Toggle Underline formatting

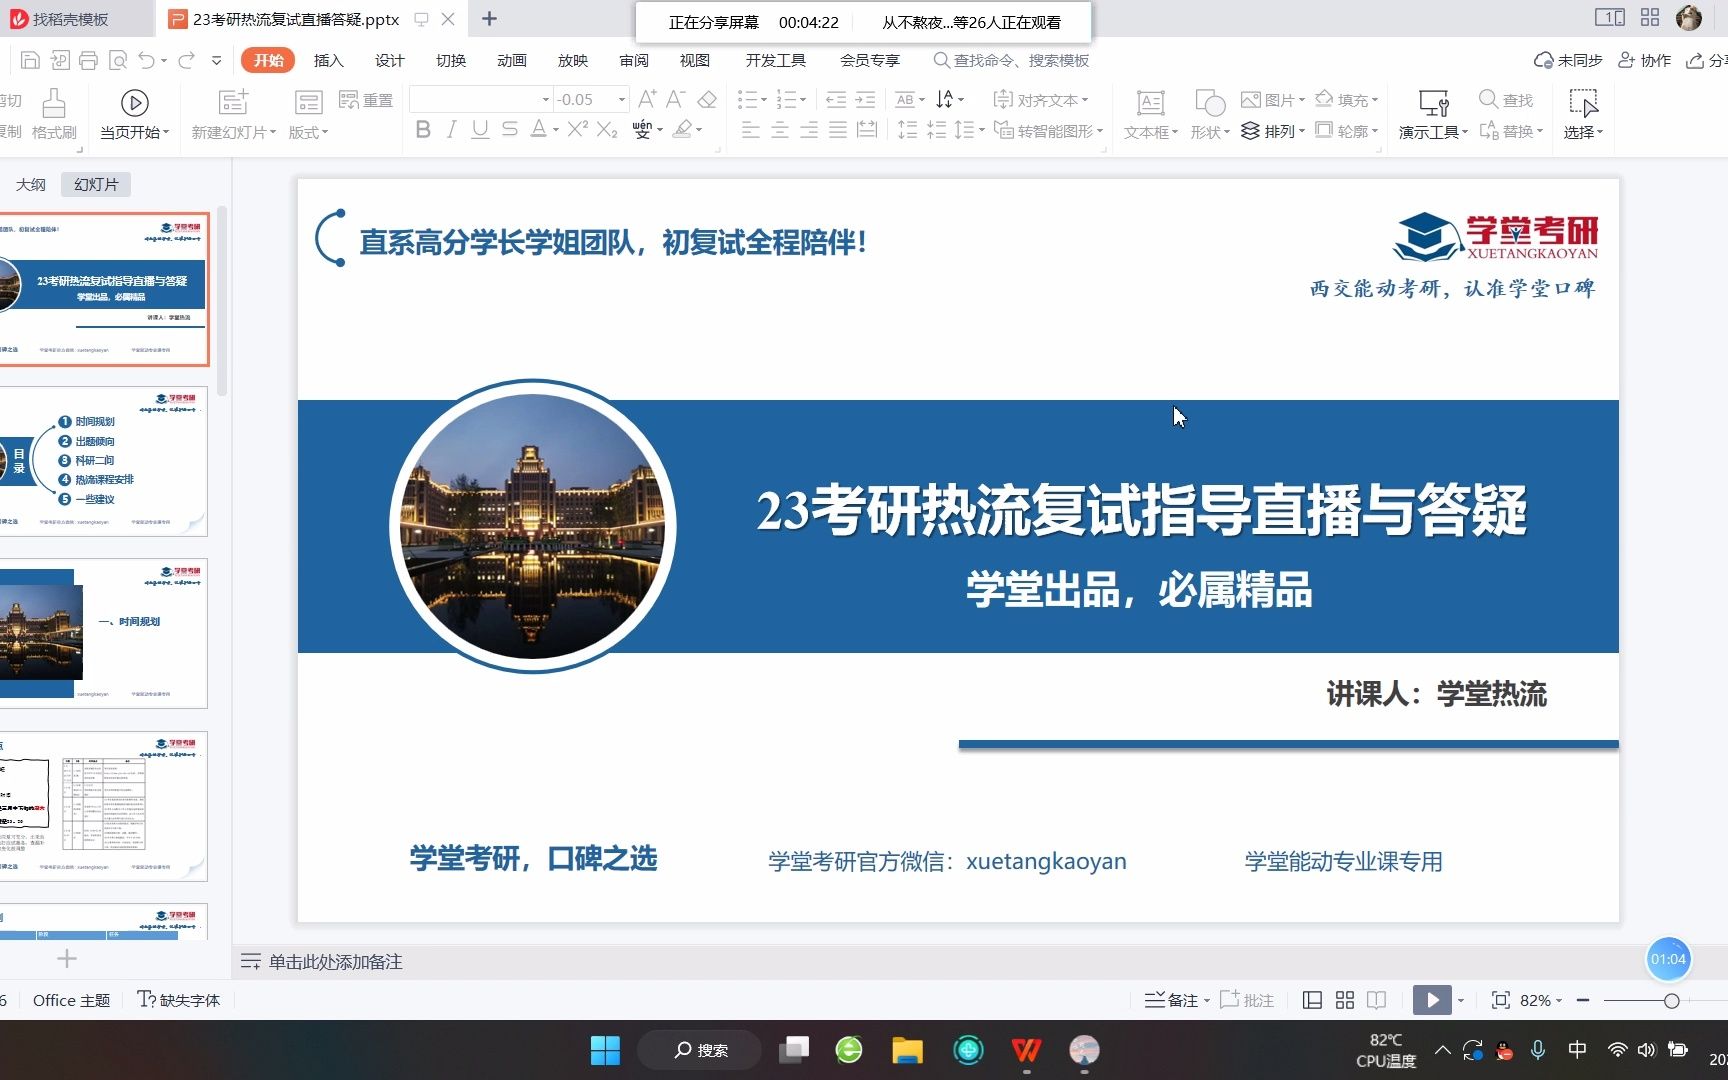pos(480,129)
